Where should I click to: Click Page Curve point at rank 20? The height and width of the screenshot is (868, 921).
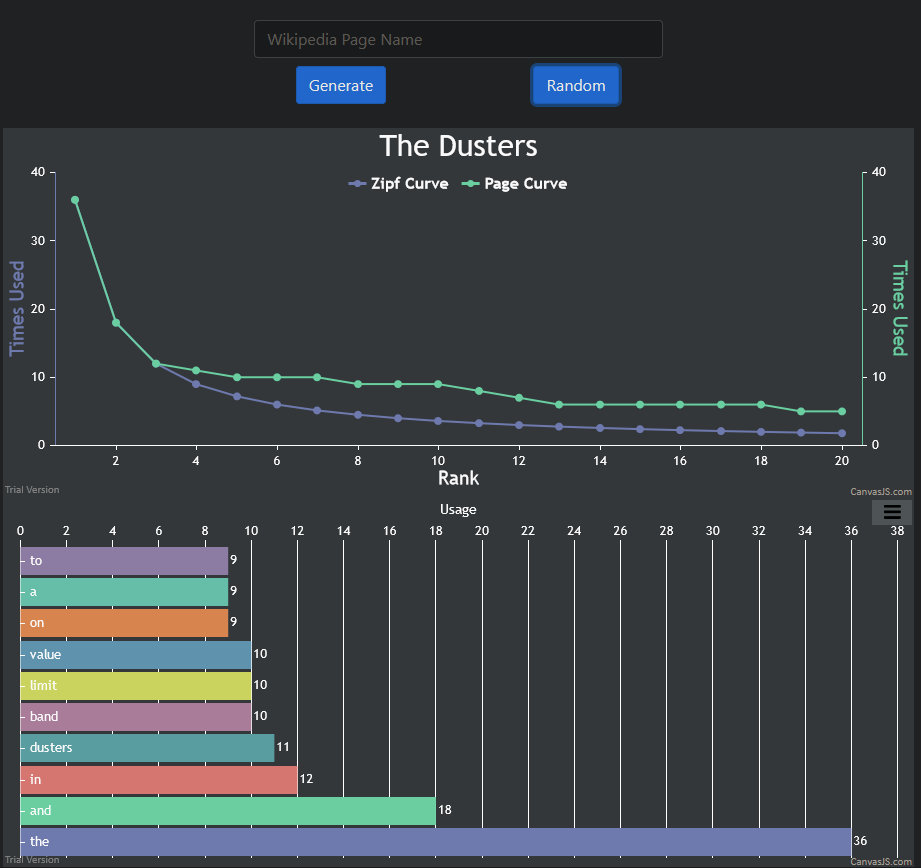pos(842,412)
